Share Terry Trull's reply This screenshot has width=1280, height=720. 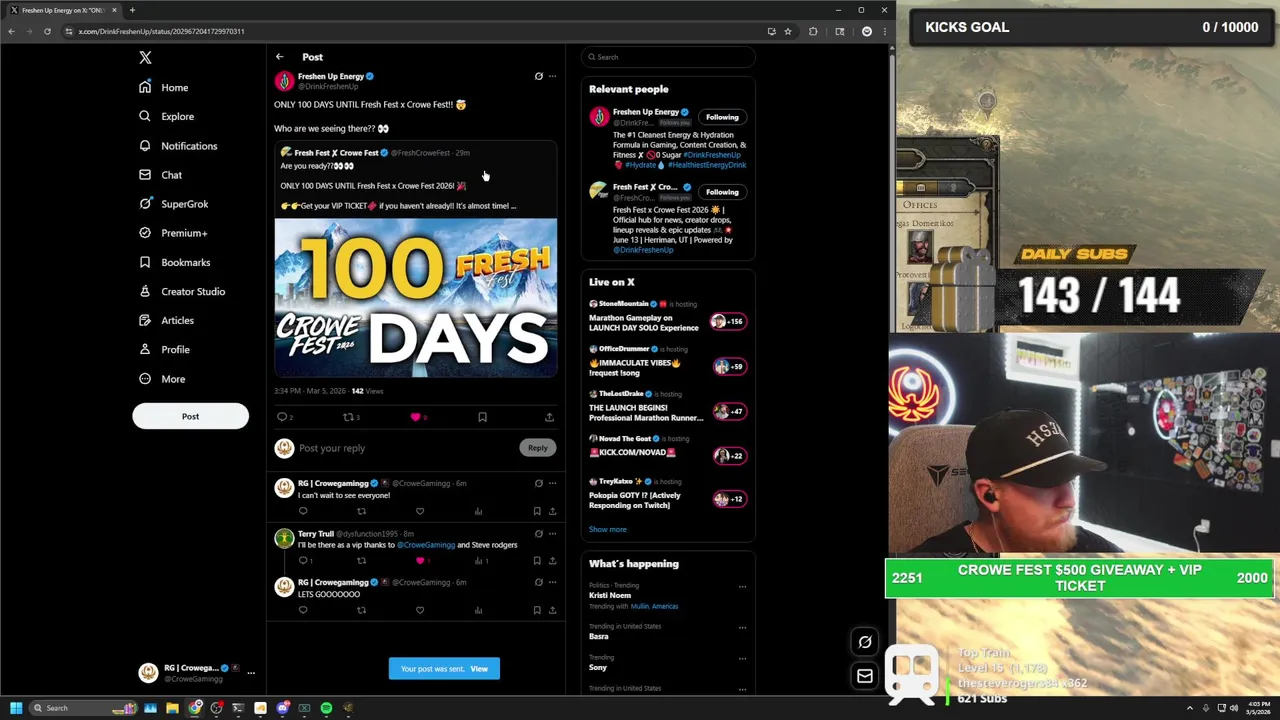[x=552, y=561]
